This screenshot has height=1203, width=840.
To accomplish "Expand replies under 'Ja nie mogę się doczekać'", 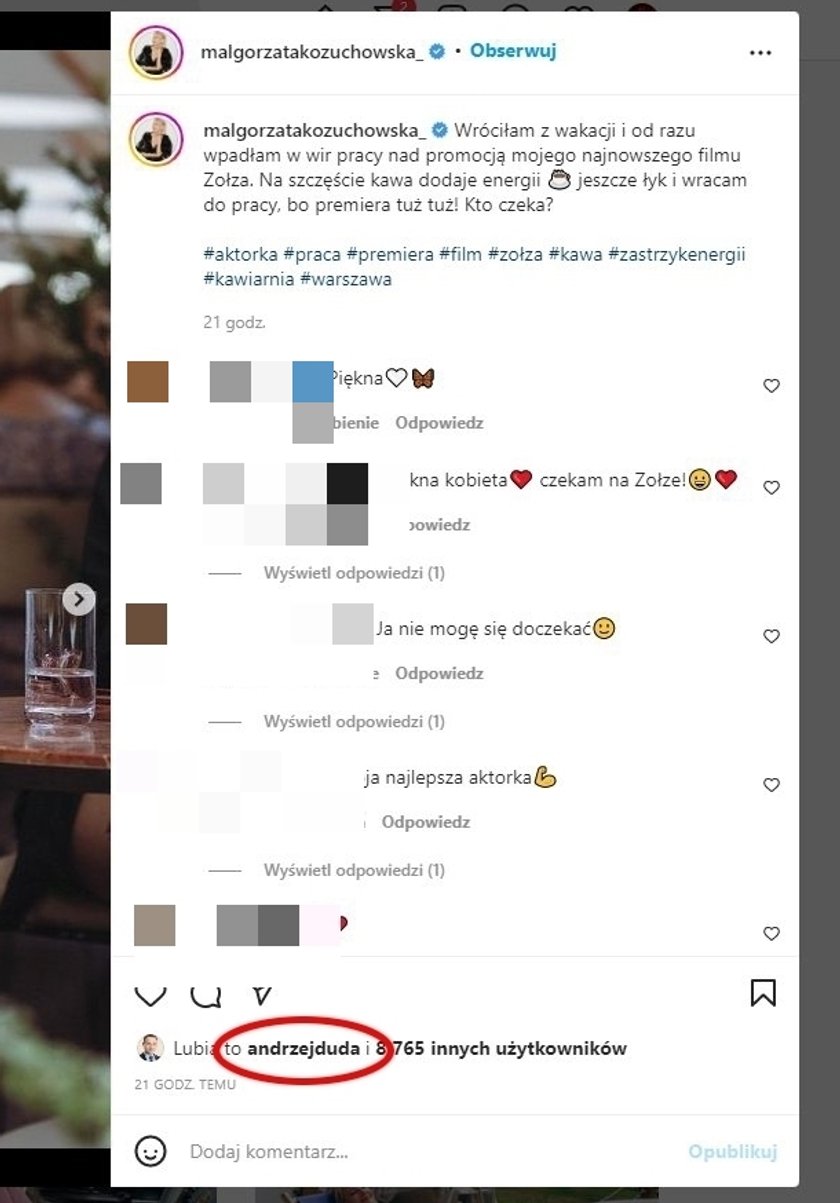I will 354,722.
